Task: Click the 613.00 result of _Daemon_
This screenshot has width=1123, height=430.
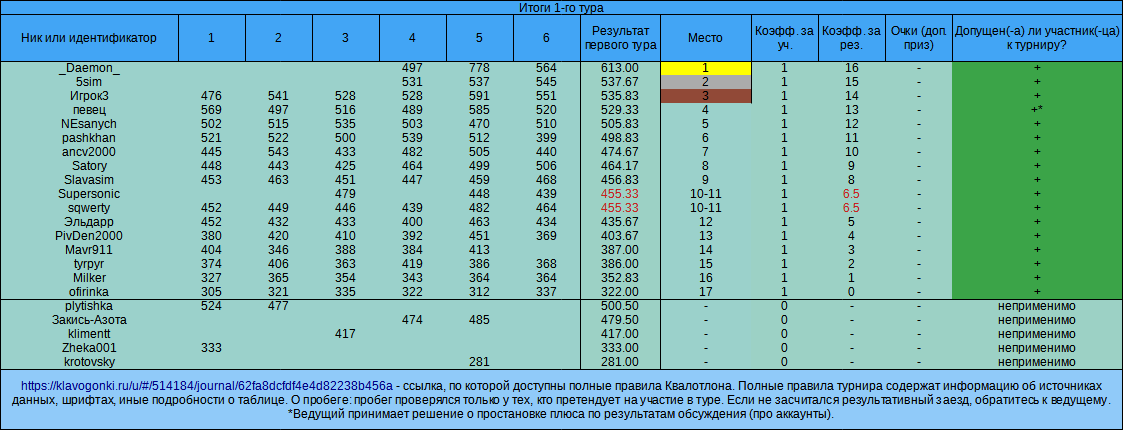Action: (620, 68)
